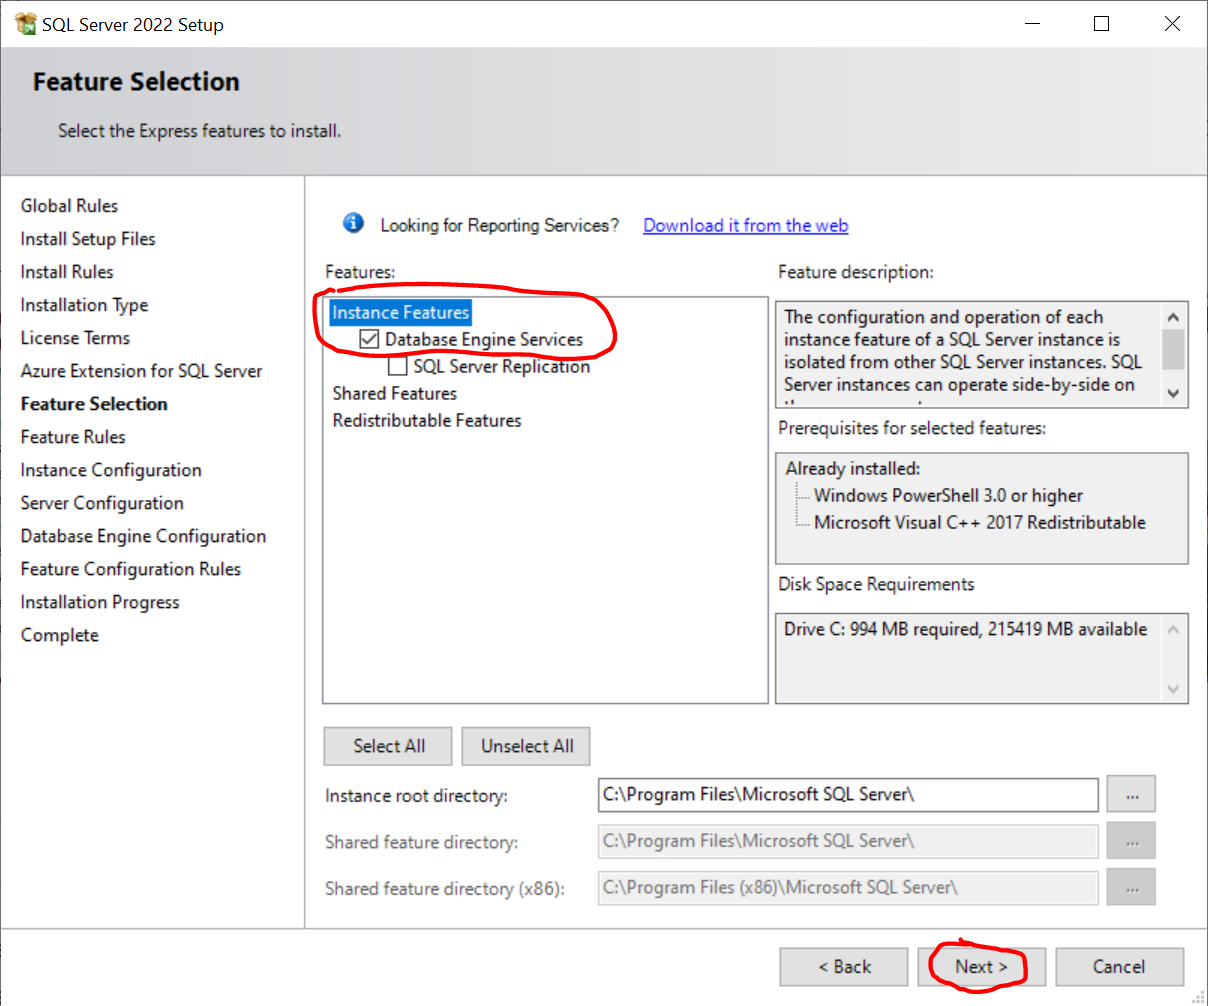Maximize the SQL Server 2022 Setup window

pyautogui.click(x=1101, y=24)
